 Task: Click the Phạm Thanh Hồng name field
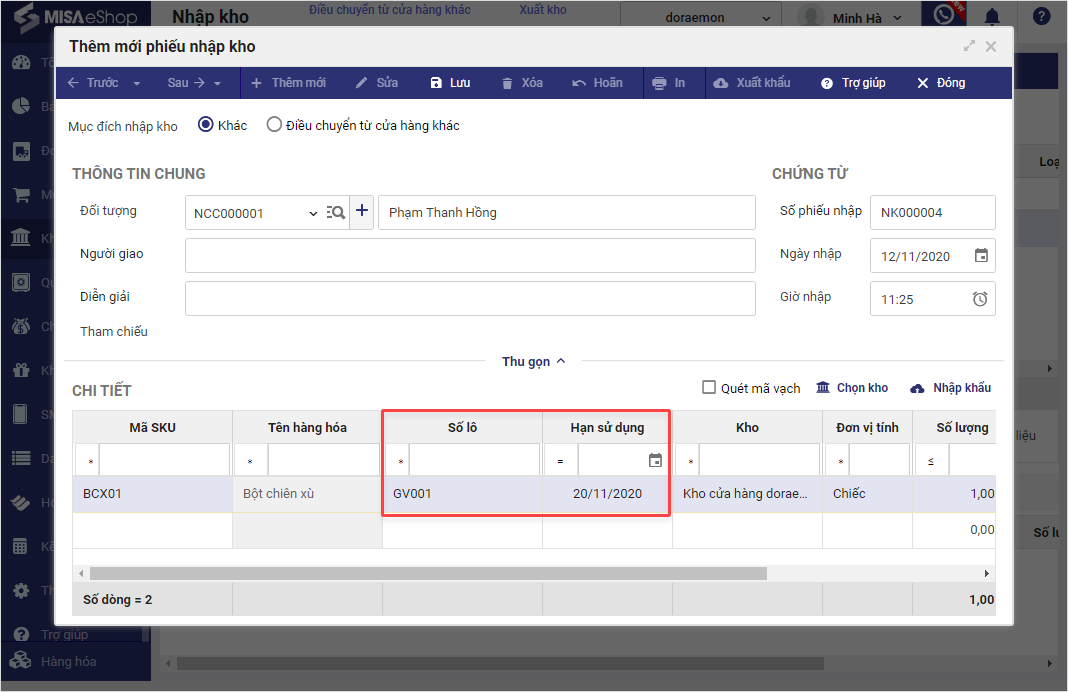point(567,213)
